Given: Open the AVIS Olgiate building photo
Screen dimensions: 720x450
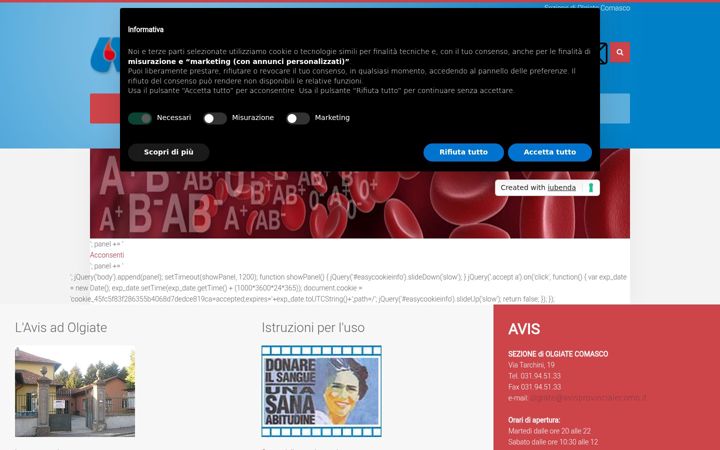Looking at the screenshot, I should pos(75,391).
